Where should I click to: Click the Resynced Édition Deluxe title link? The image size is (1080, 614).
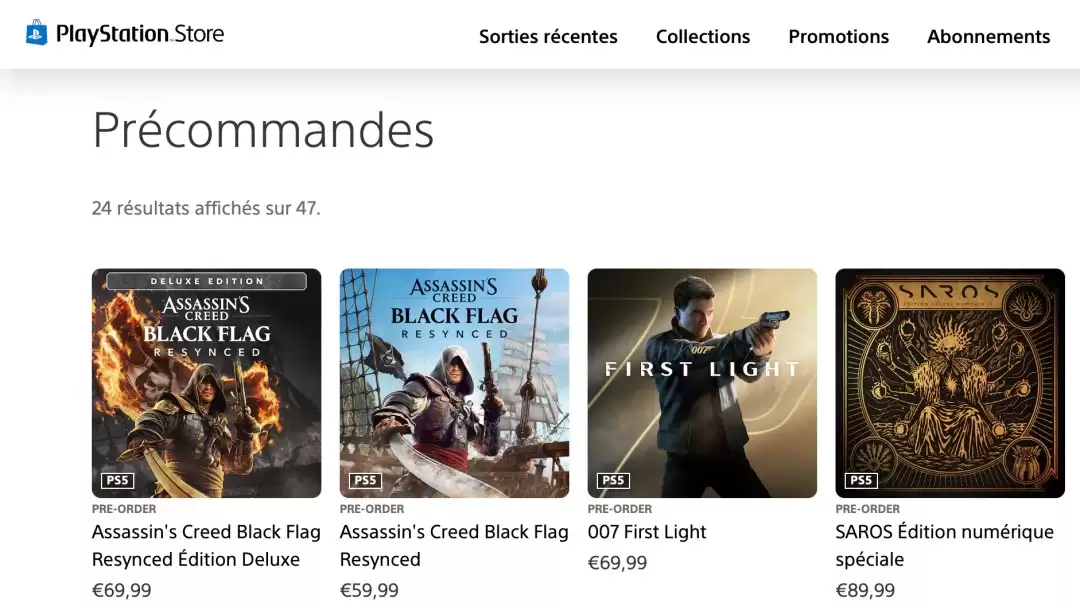pos(206,546)
